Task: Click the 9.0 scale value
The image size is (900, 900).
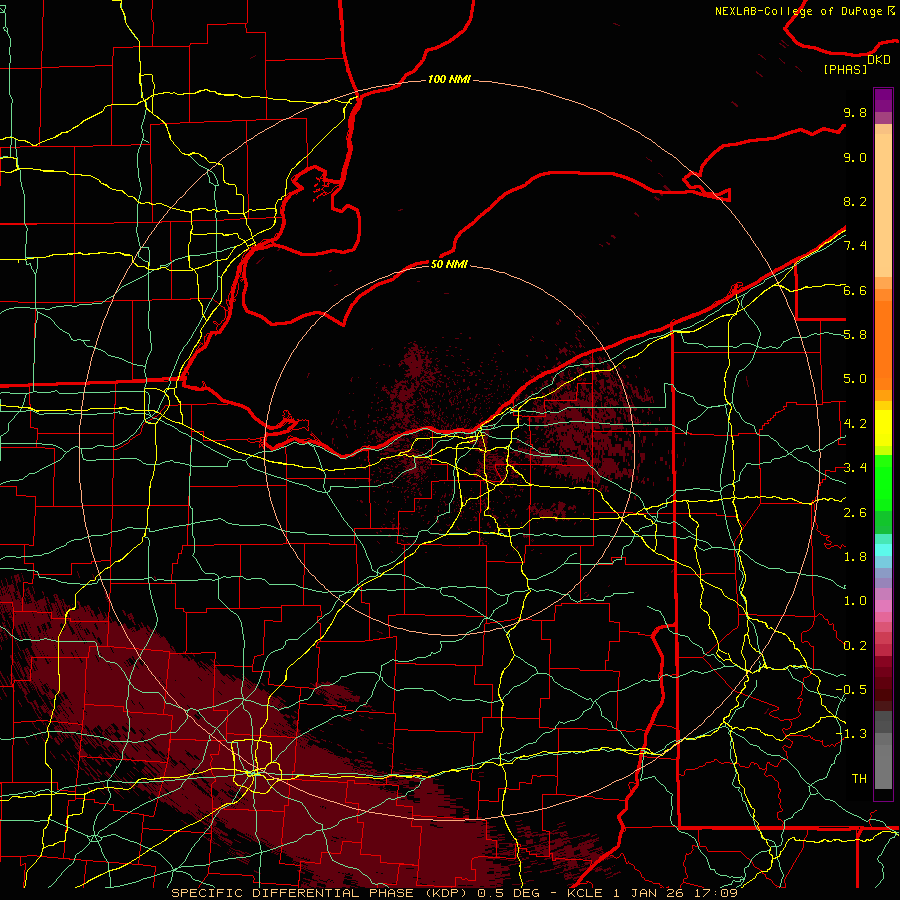Action: coord(855,157)
